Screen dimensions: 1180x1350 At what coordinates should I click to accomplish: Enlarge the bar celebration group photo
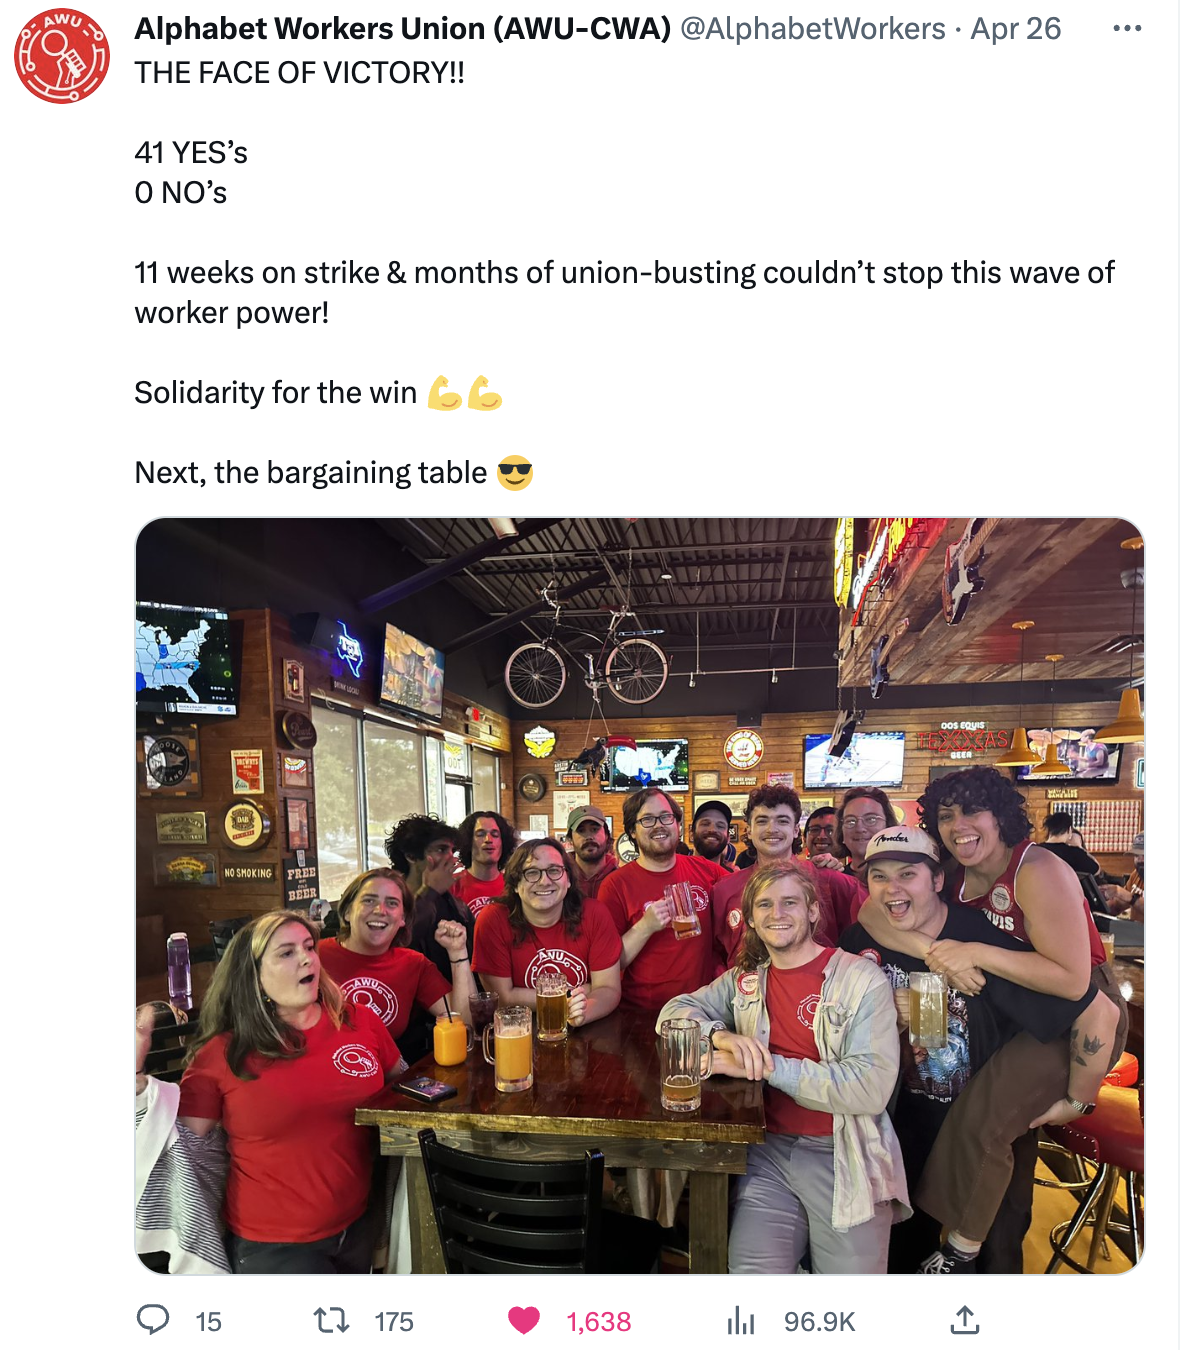[x=640, y=895]
